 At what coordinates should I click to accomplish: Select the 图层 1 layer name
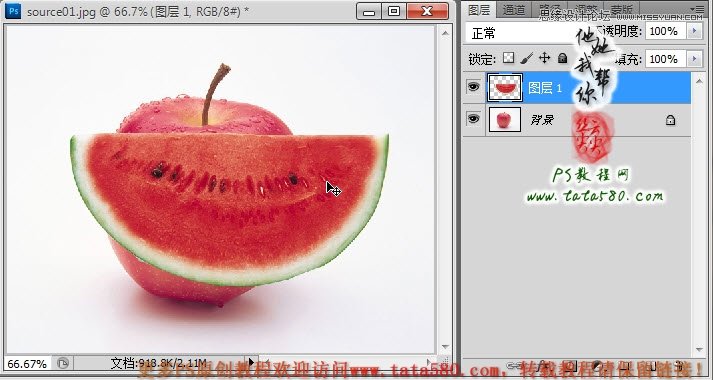pos(545,88)
